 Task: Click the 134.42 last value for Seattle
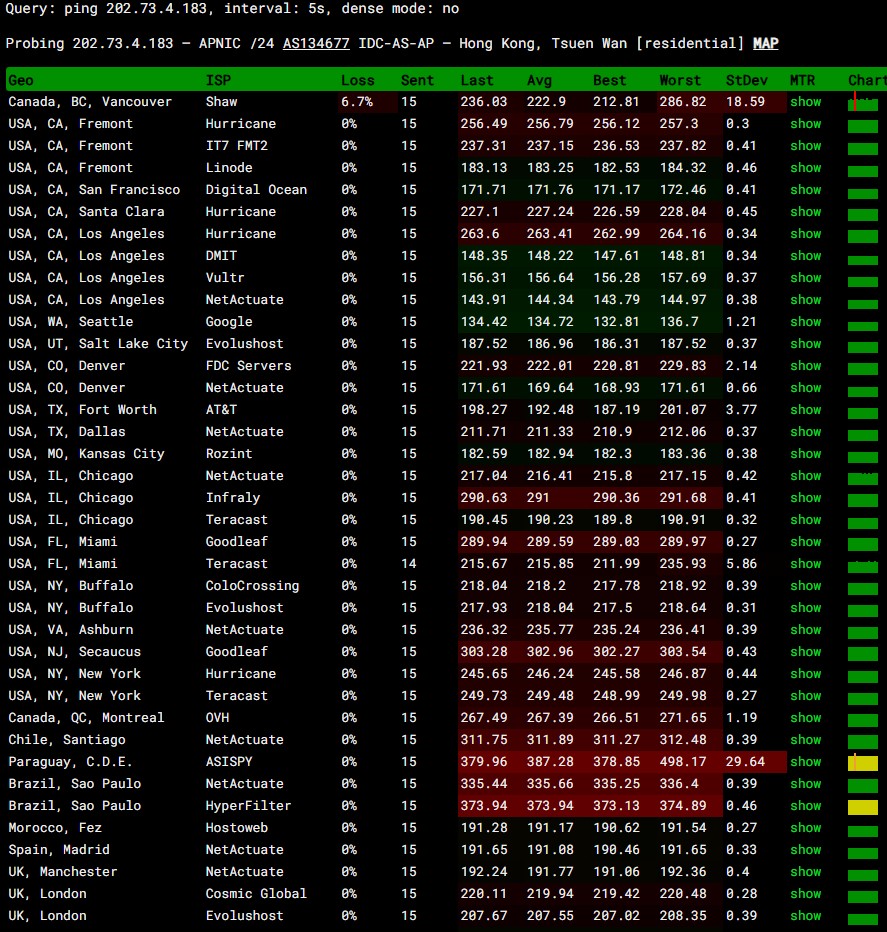[483, 322]
